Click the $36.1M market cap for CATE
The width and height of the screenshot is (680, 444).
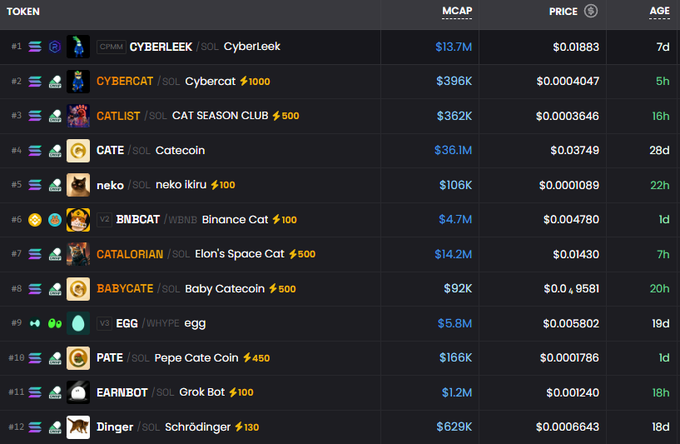[x=453, y=150]
